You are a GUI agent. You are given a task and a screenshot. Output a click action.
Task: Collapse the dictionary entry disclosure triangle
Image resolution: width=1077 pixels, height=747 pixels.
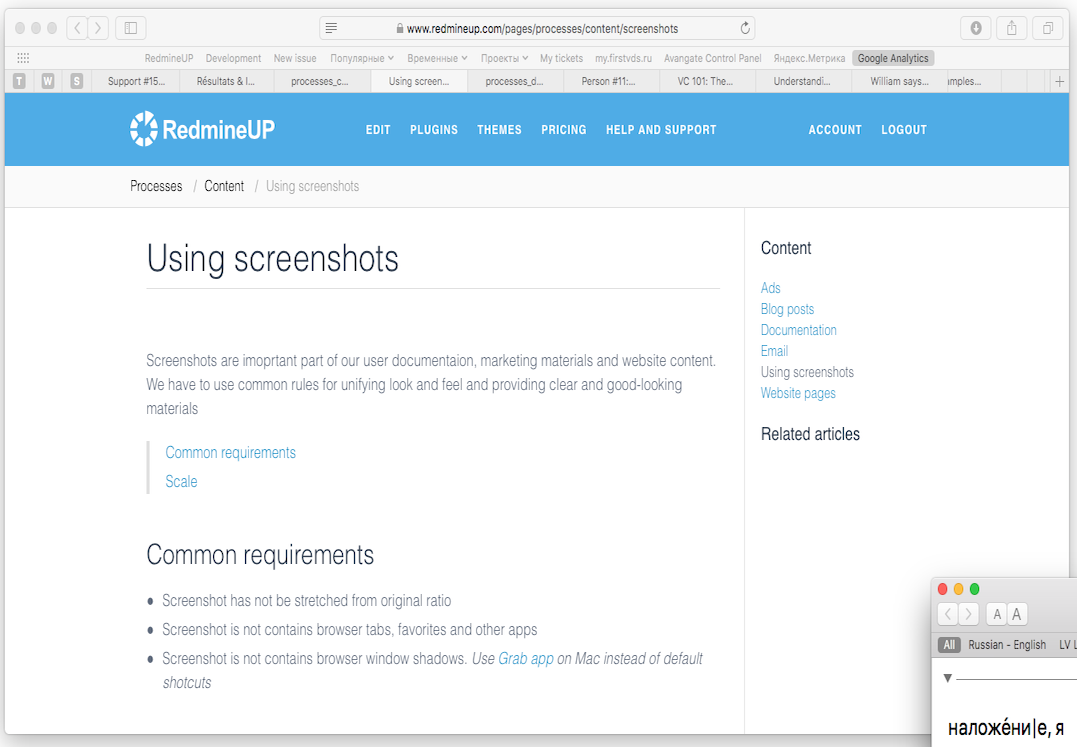point(948,678)
